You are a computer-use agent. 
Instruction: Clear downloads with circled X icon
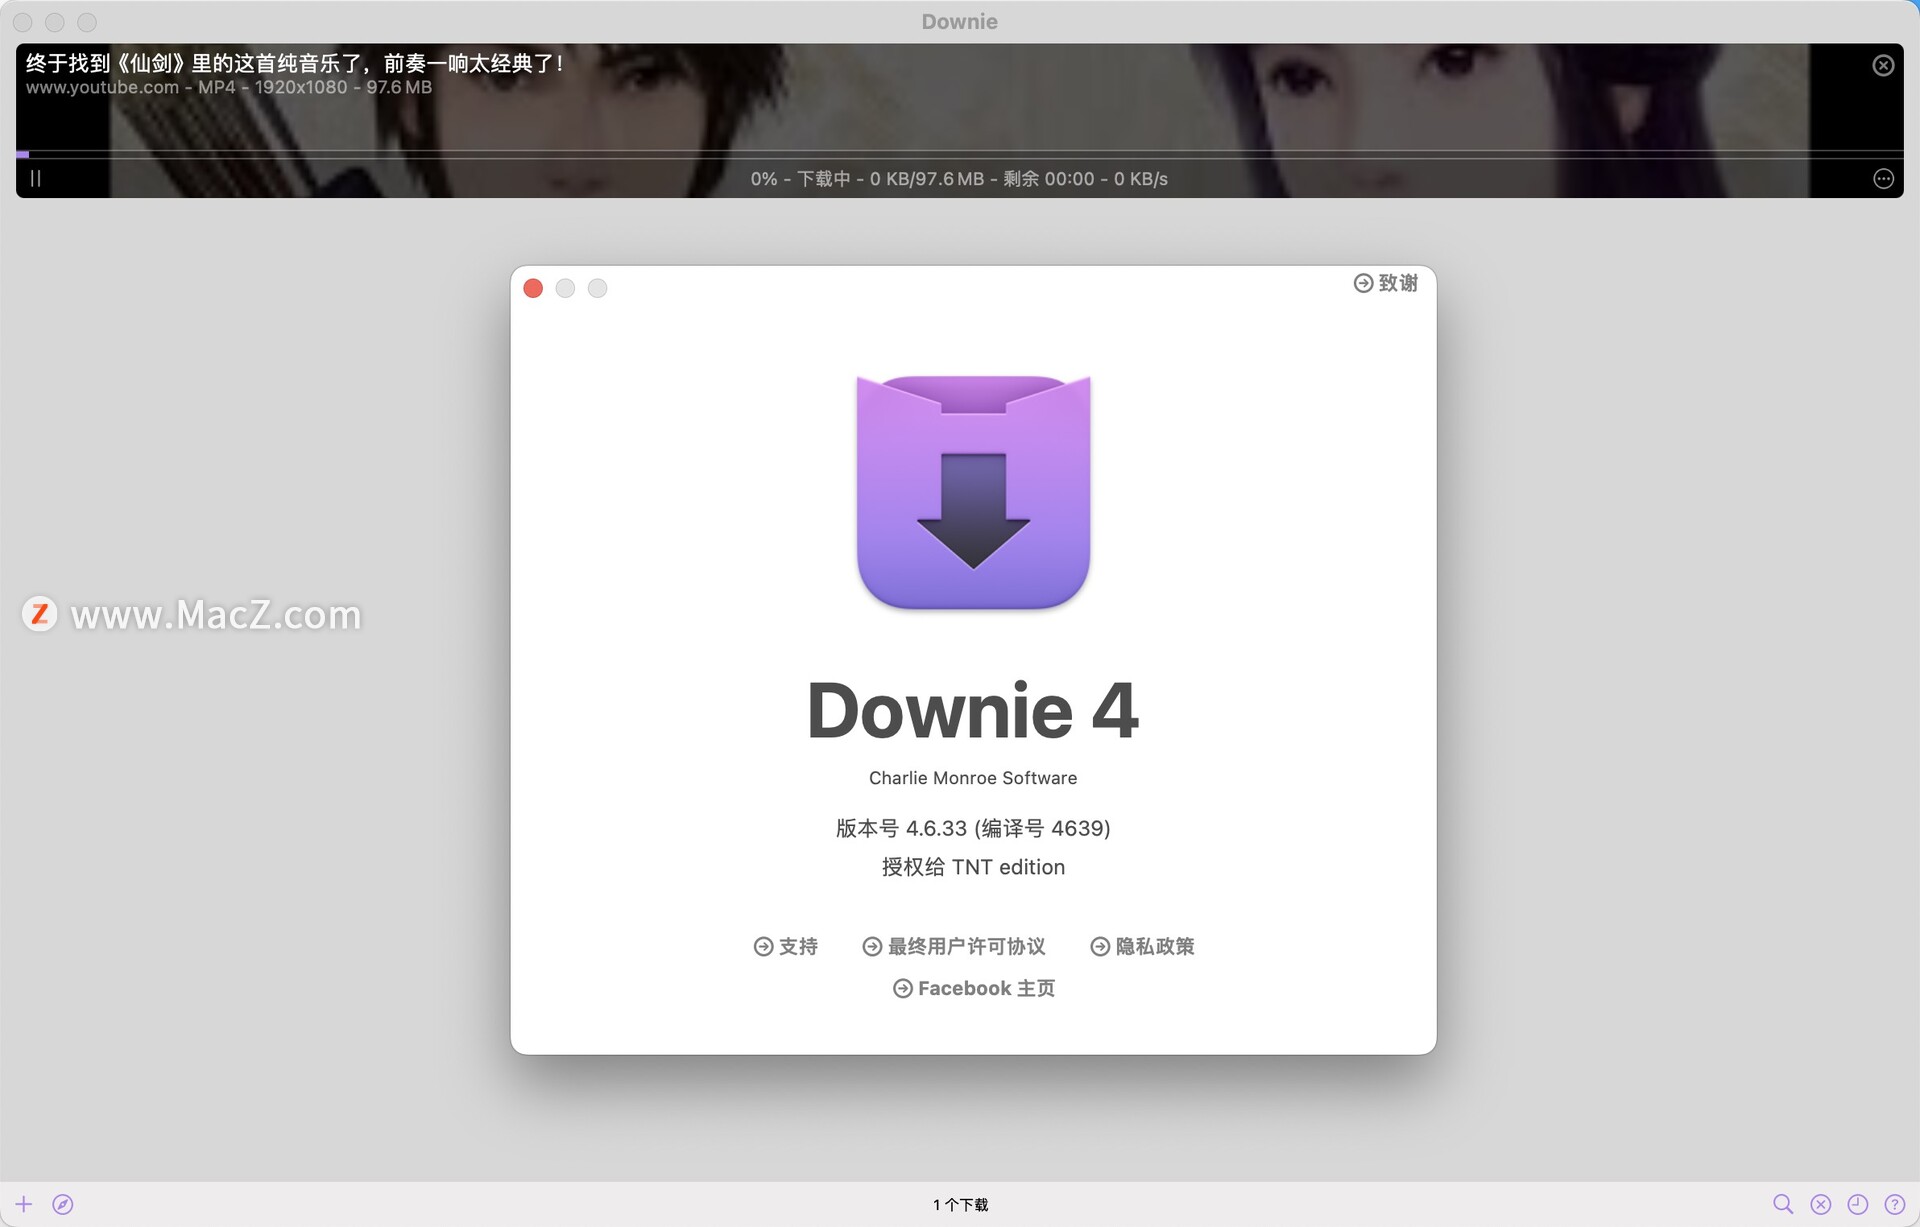click(x=1821, y=1204)
